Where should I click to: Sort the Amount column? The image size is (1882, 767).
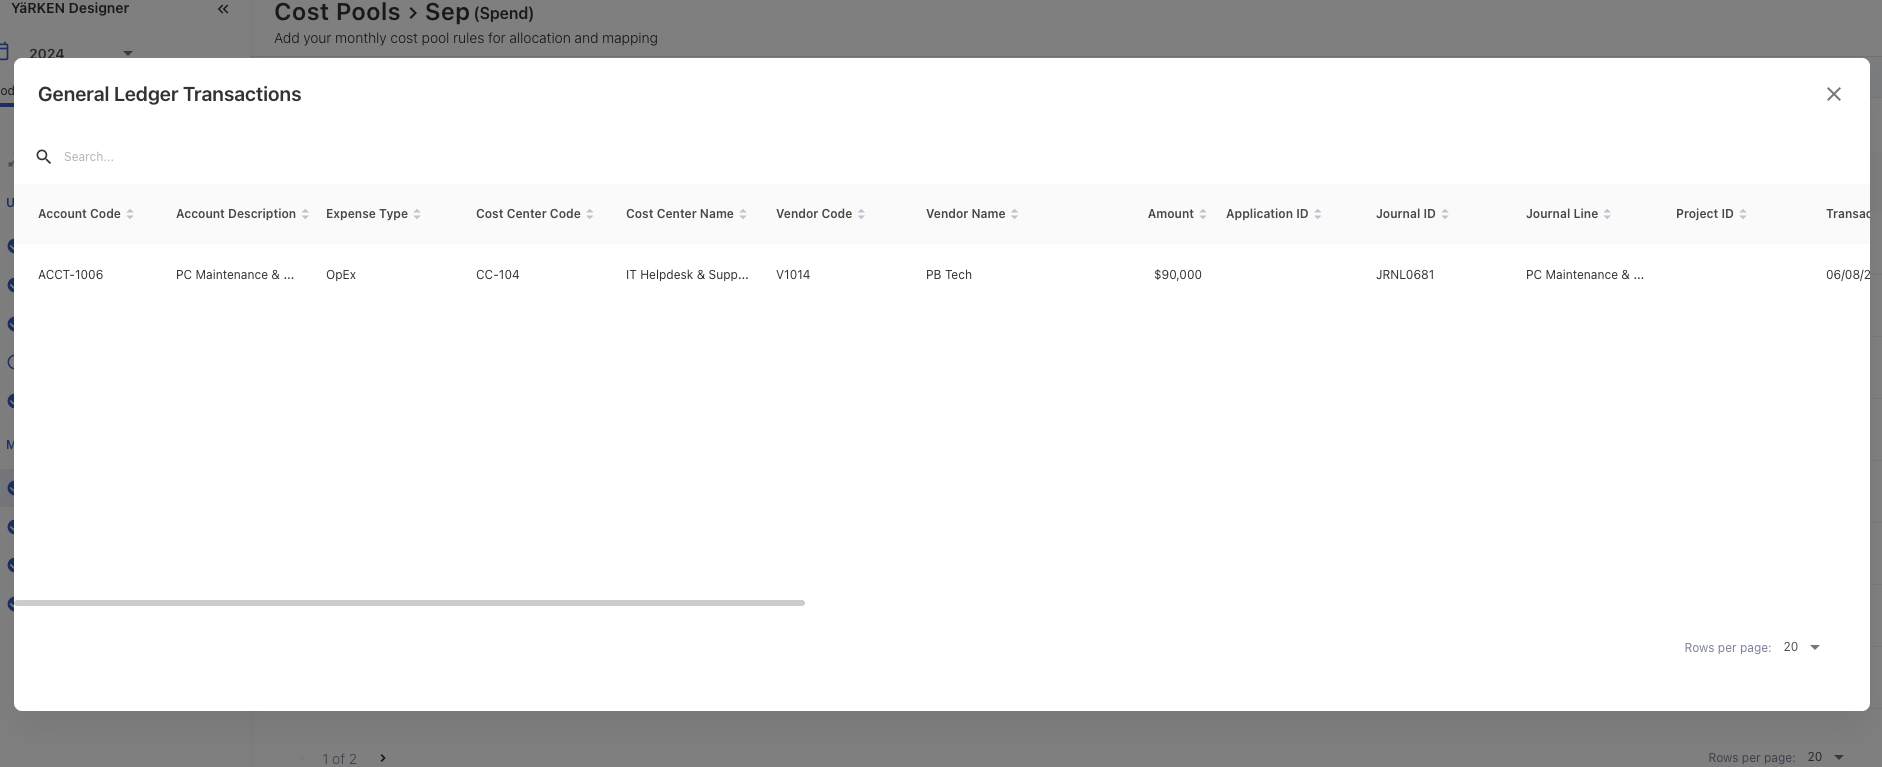pos(1202,214)
